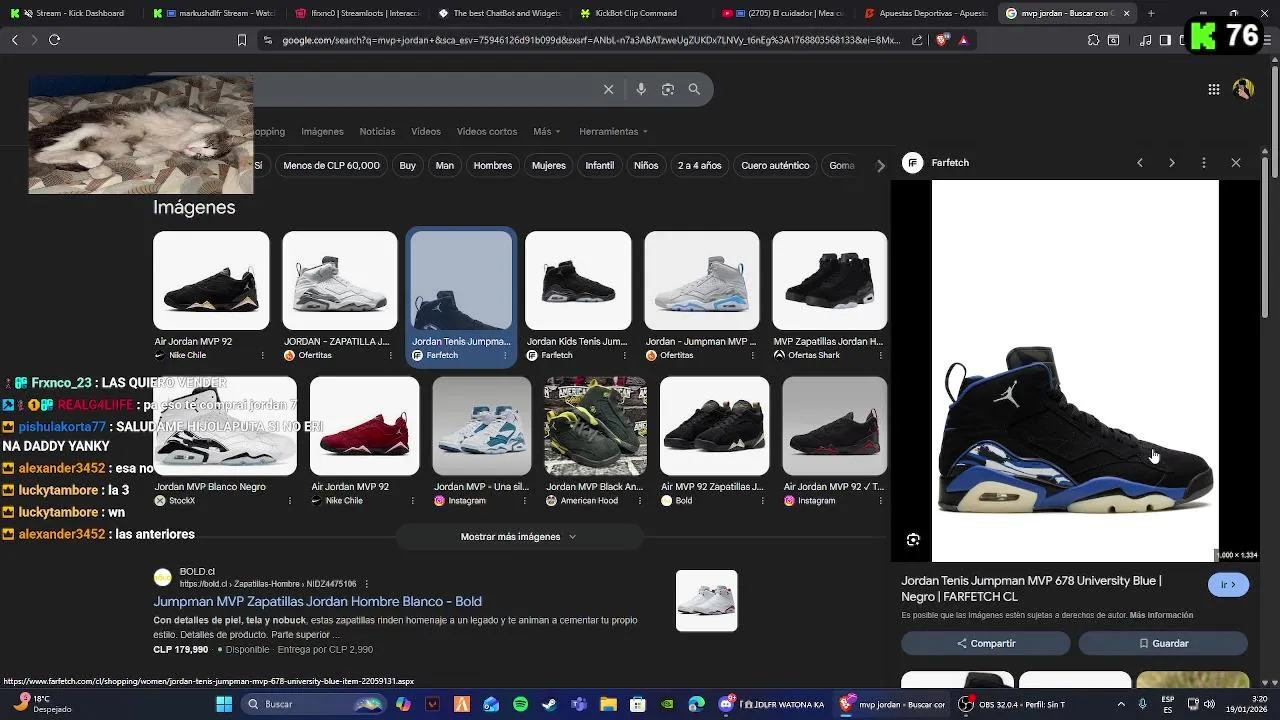Viewport: 1280px width, 720px height.
Task: Switch to the Imágenes tab
Action: [322, 132]
